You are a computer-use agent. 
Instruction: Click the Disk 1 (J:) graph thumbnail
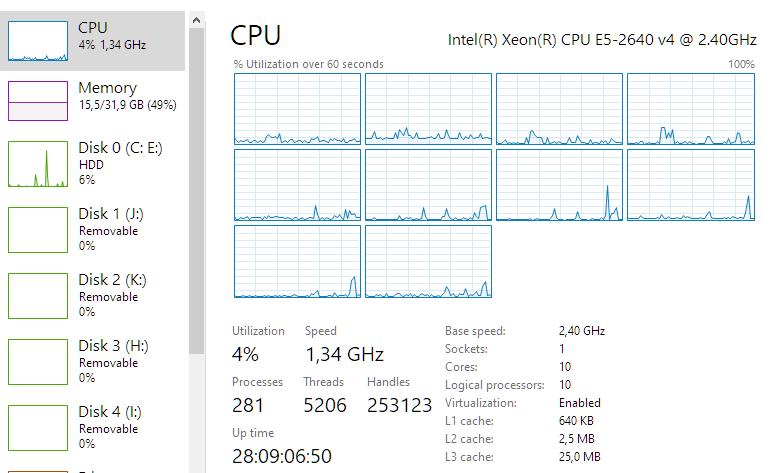(36, 230)
